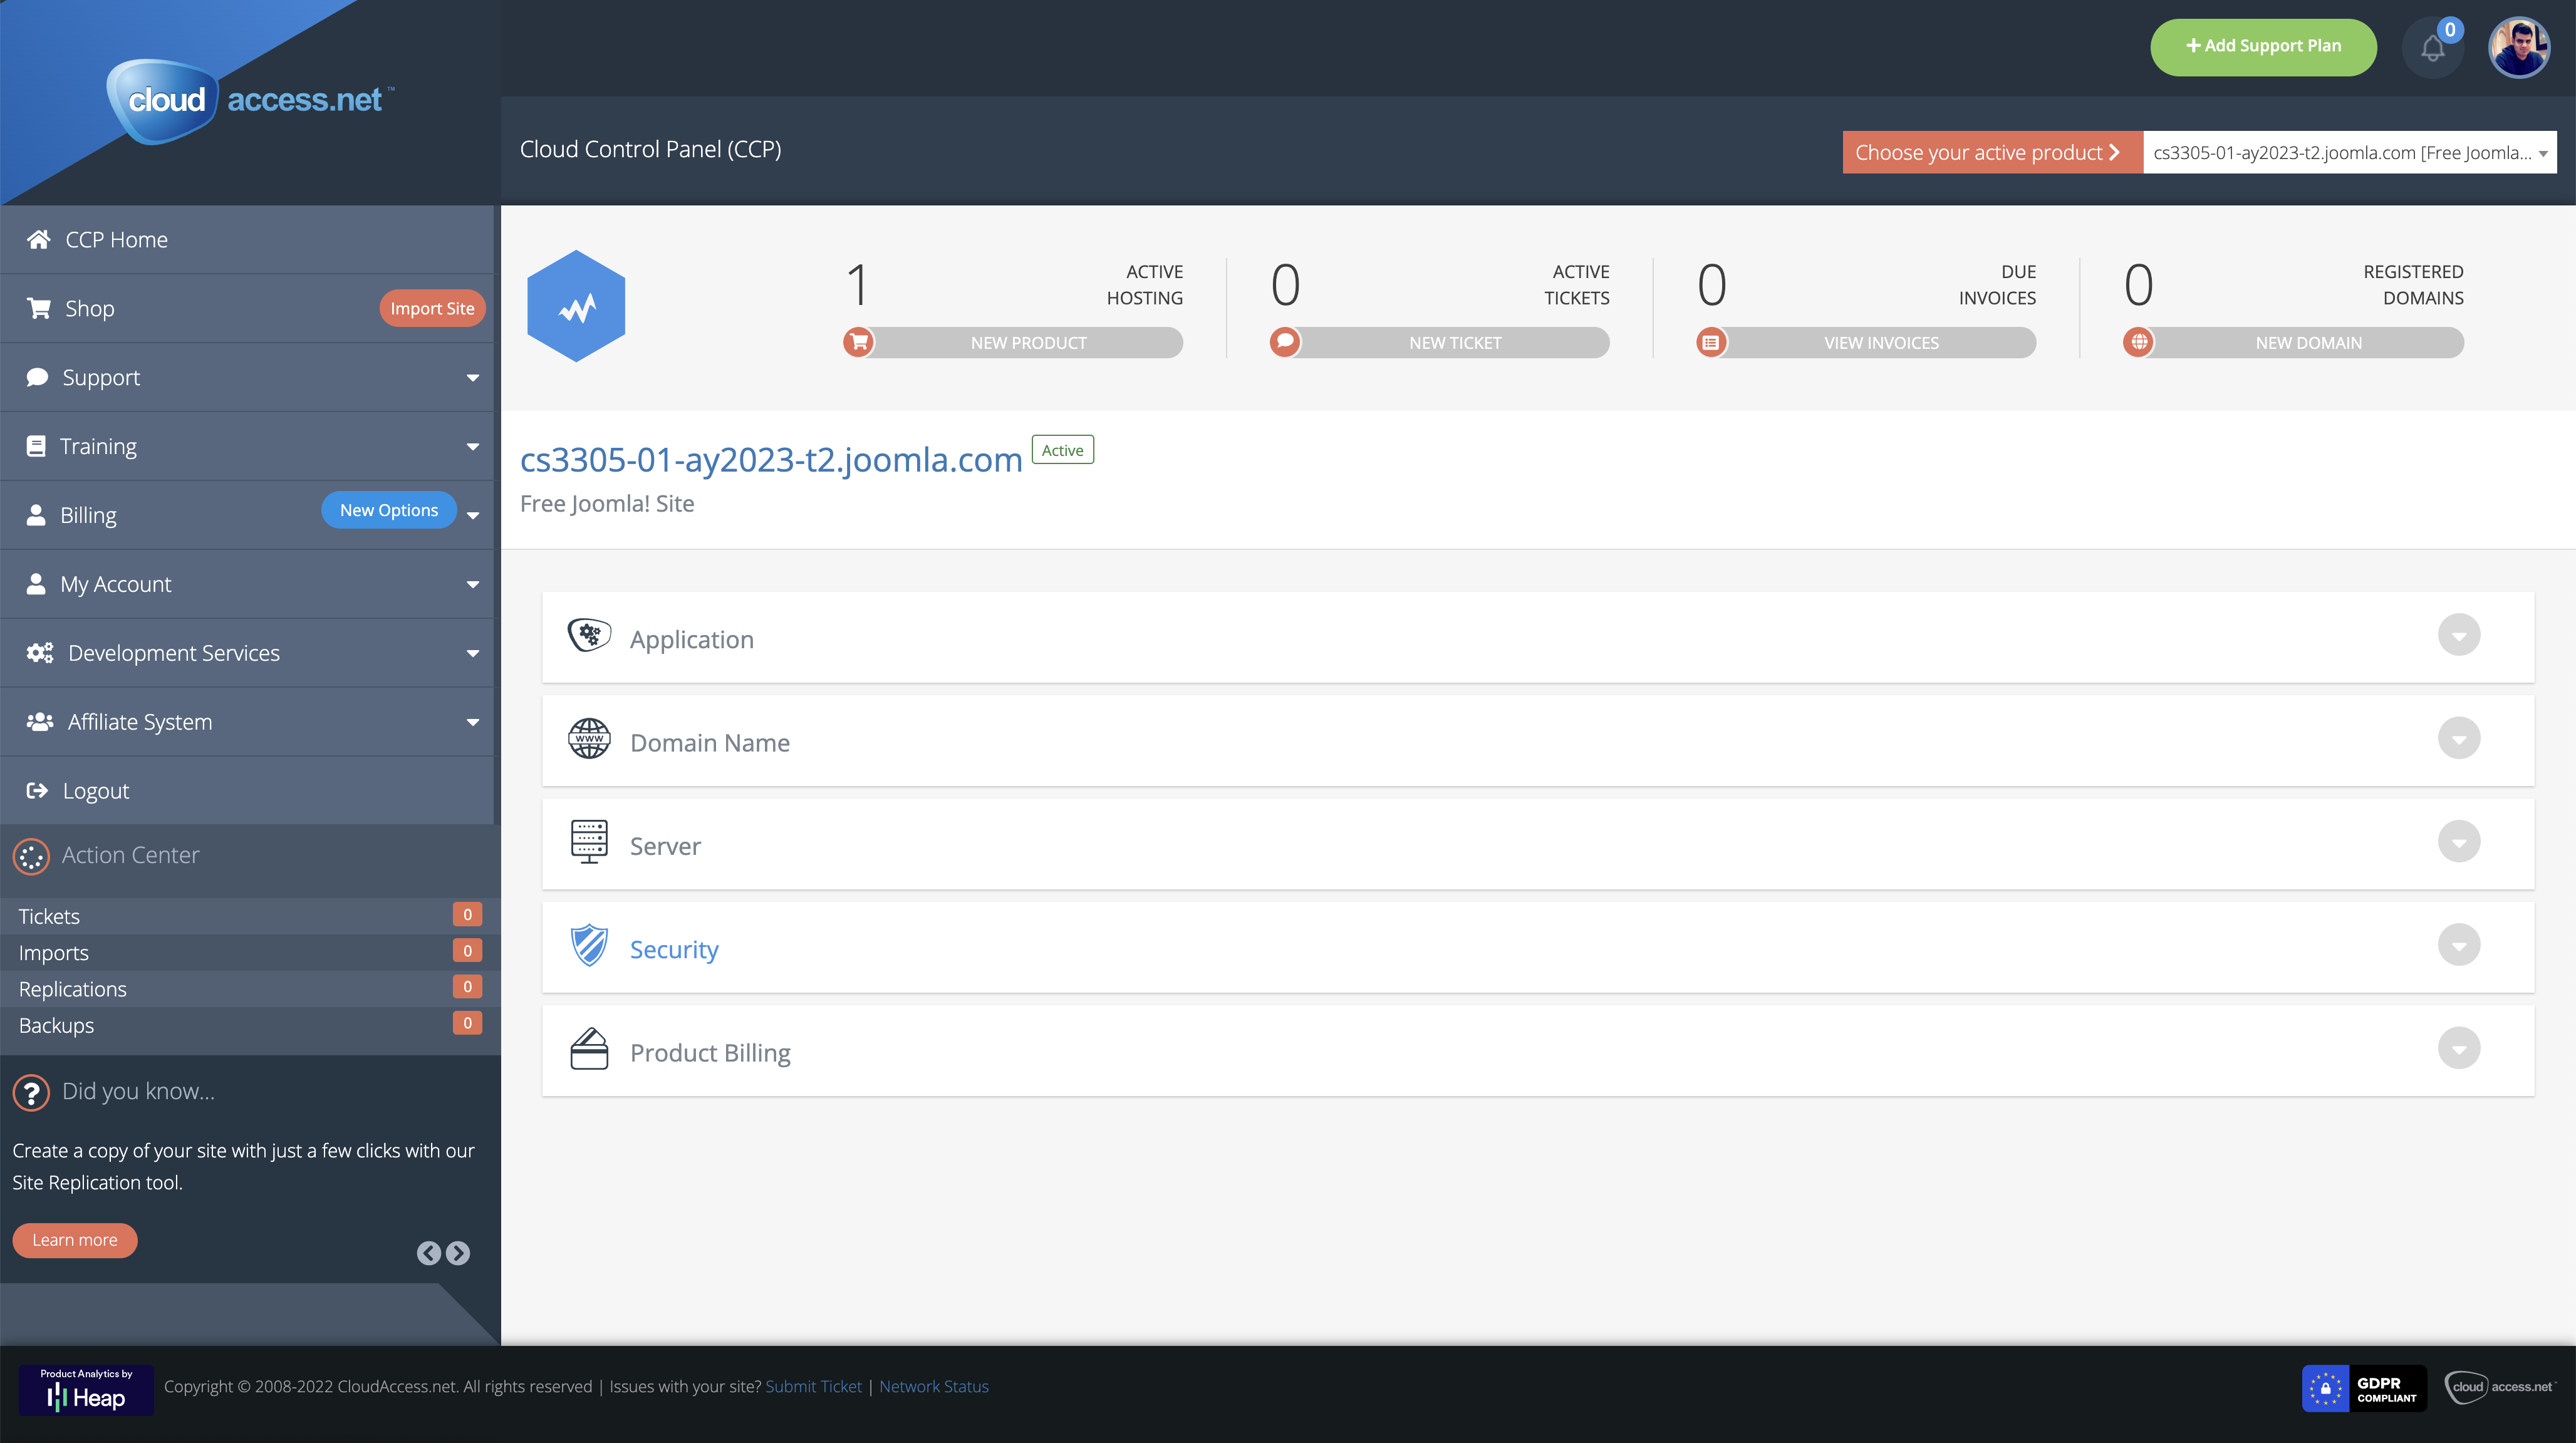Click the GDPR Compliant badge
Image resolution: width=2576 pixels, height=1443 pixels.
pyautogui.click(x=2364, y=1388)
